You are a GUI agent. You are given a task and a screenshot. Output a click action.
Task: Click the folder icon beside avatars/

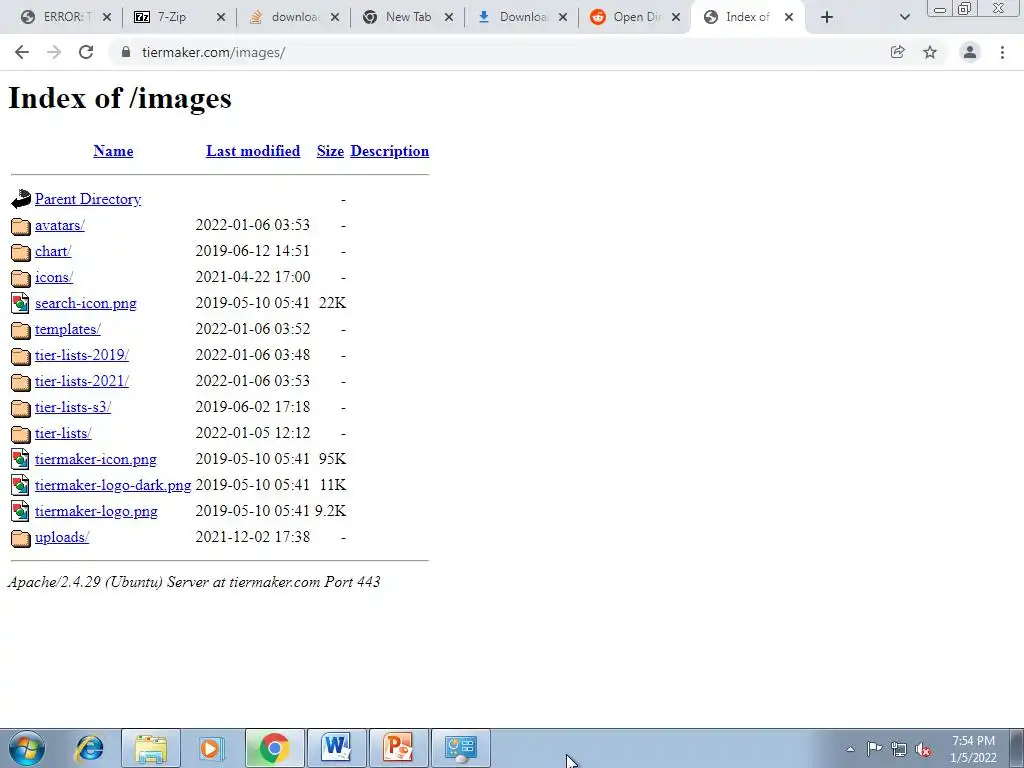point(20,226)
